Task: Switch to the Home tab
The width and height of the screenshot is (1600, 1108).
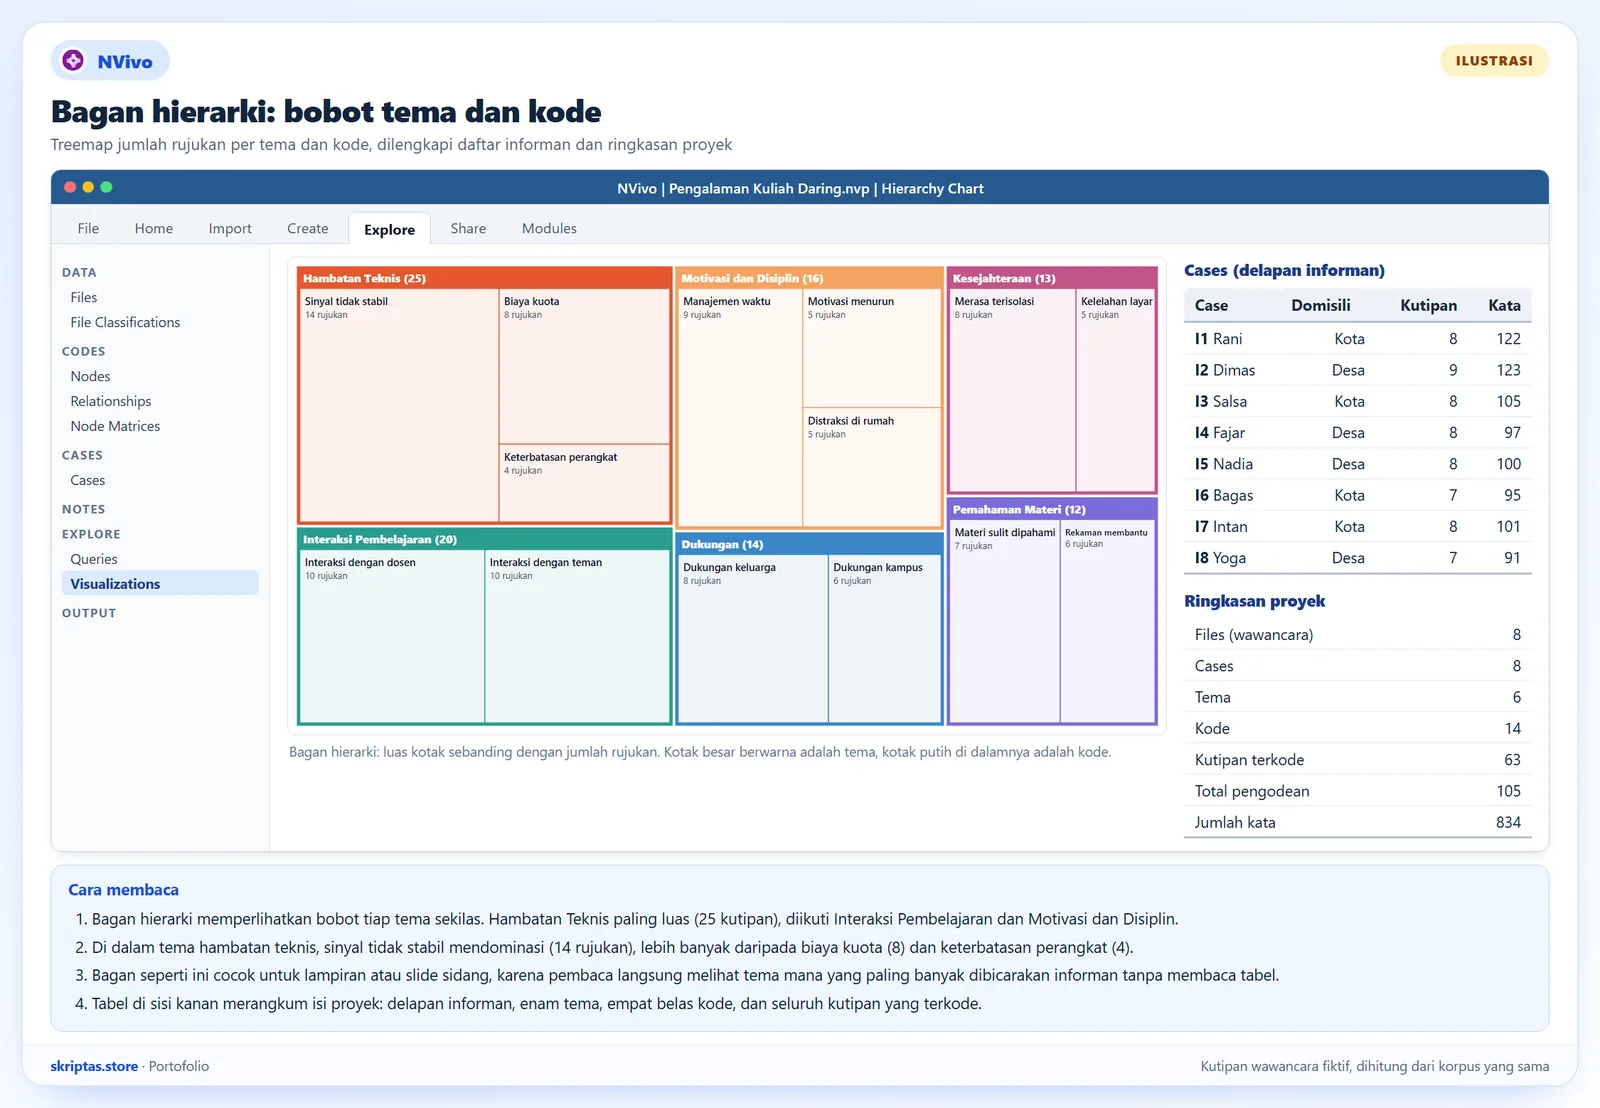Action: [154, 228]
